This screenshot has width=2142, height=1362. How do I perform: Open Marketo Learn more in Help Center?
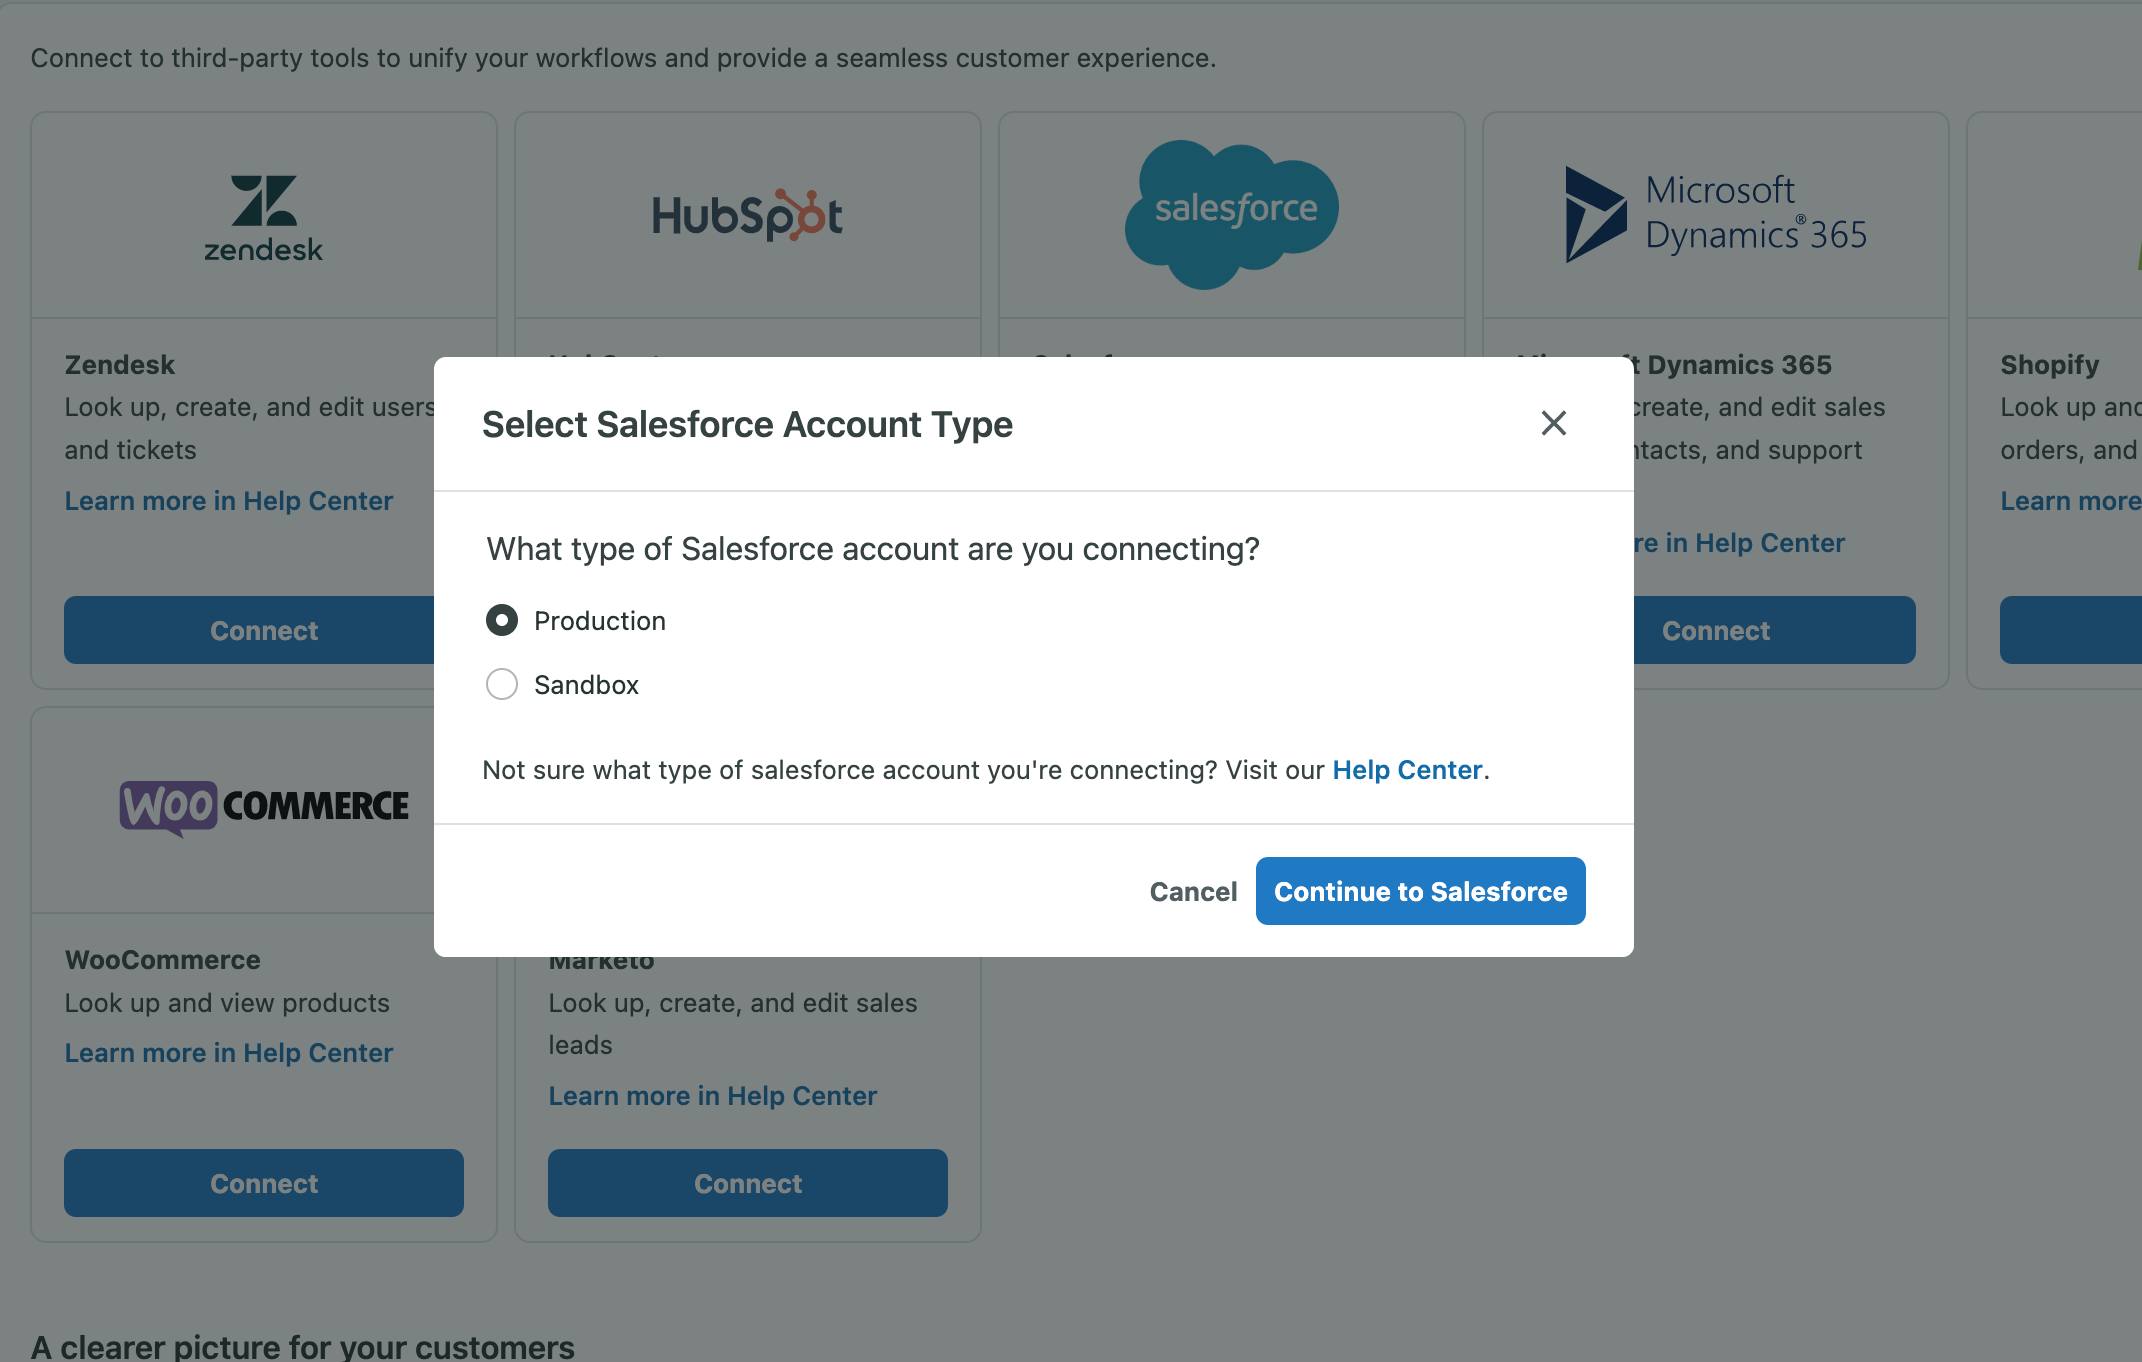[713, 1095]
